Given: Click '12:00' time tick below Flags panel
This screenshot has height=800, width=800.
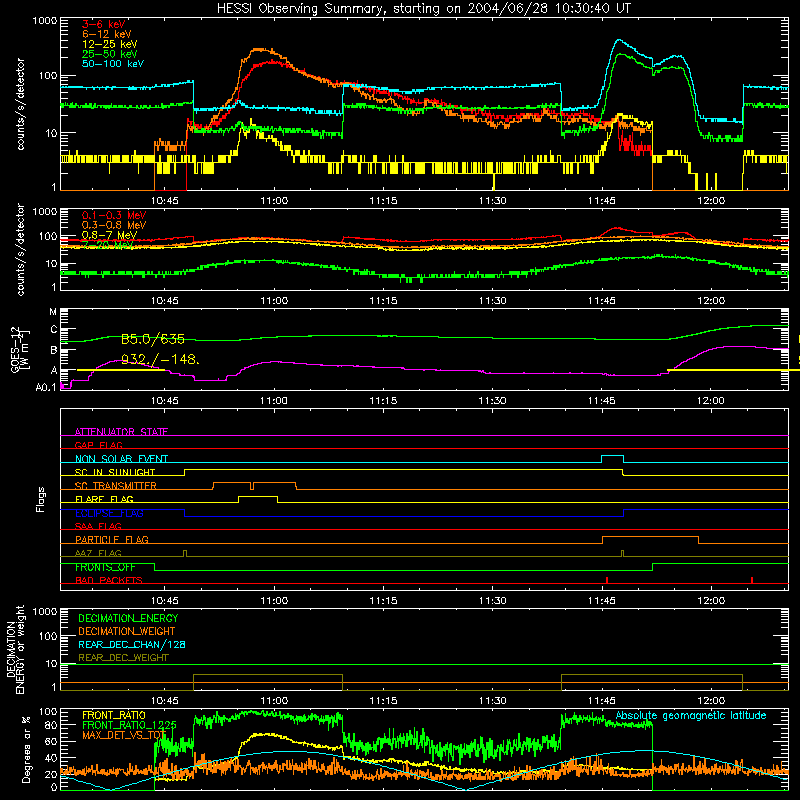Looking at the screenshot, I should 711,601.
